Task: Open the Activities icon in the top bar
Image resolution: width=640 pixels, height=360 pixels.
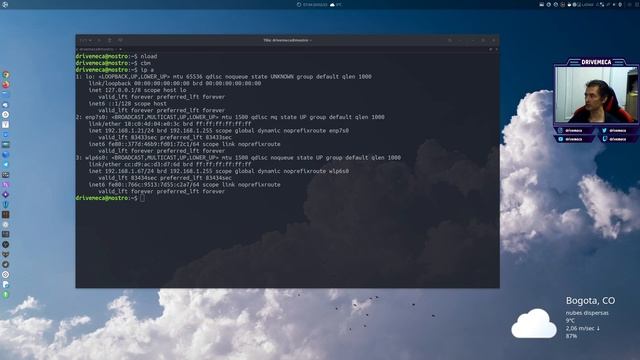Action: pos(5,4)
